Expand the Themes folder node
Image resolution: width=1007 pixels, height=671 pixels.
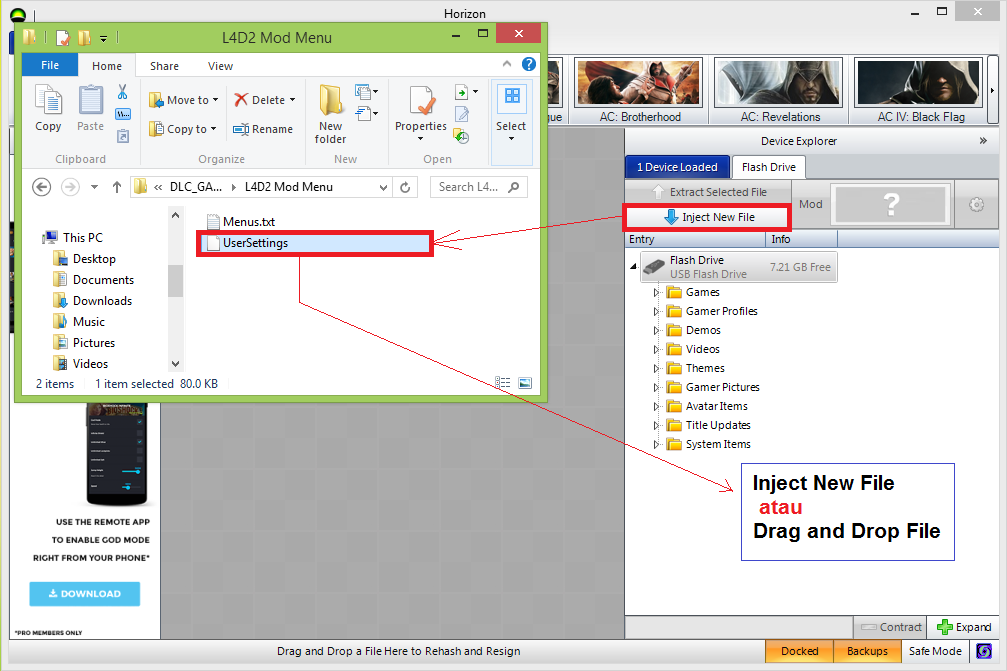[656, 369]
